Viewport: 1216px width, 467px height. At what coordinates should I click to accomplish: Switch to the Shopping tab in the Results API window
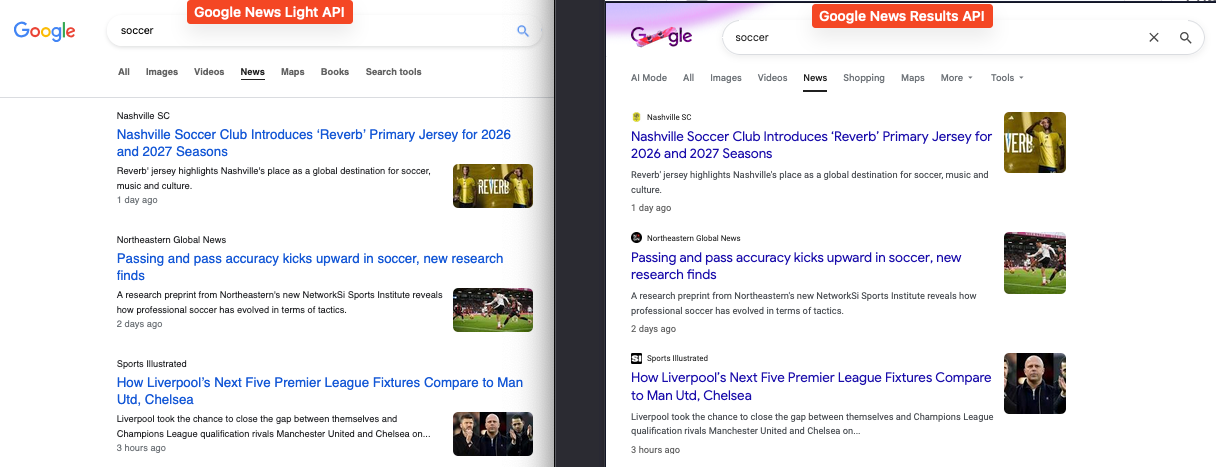[864, 78]
